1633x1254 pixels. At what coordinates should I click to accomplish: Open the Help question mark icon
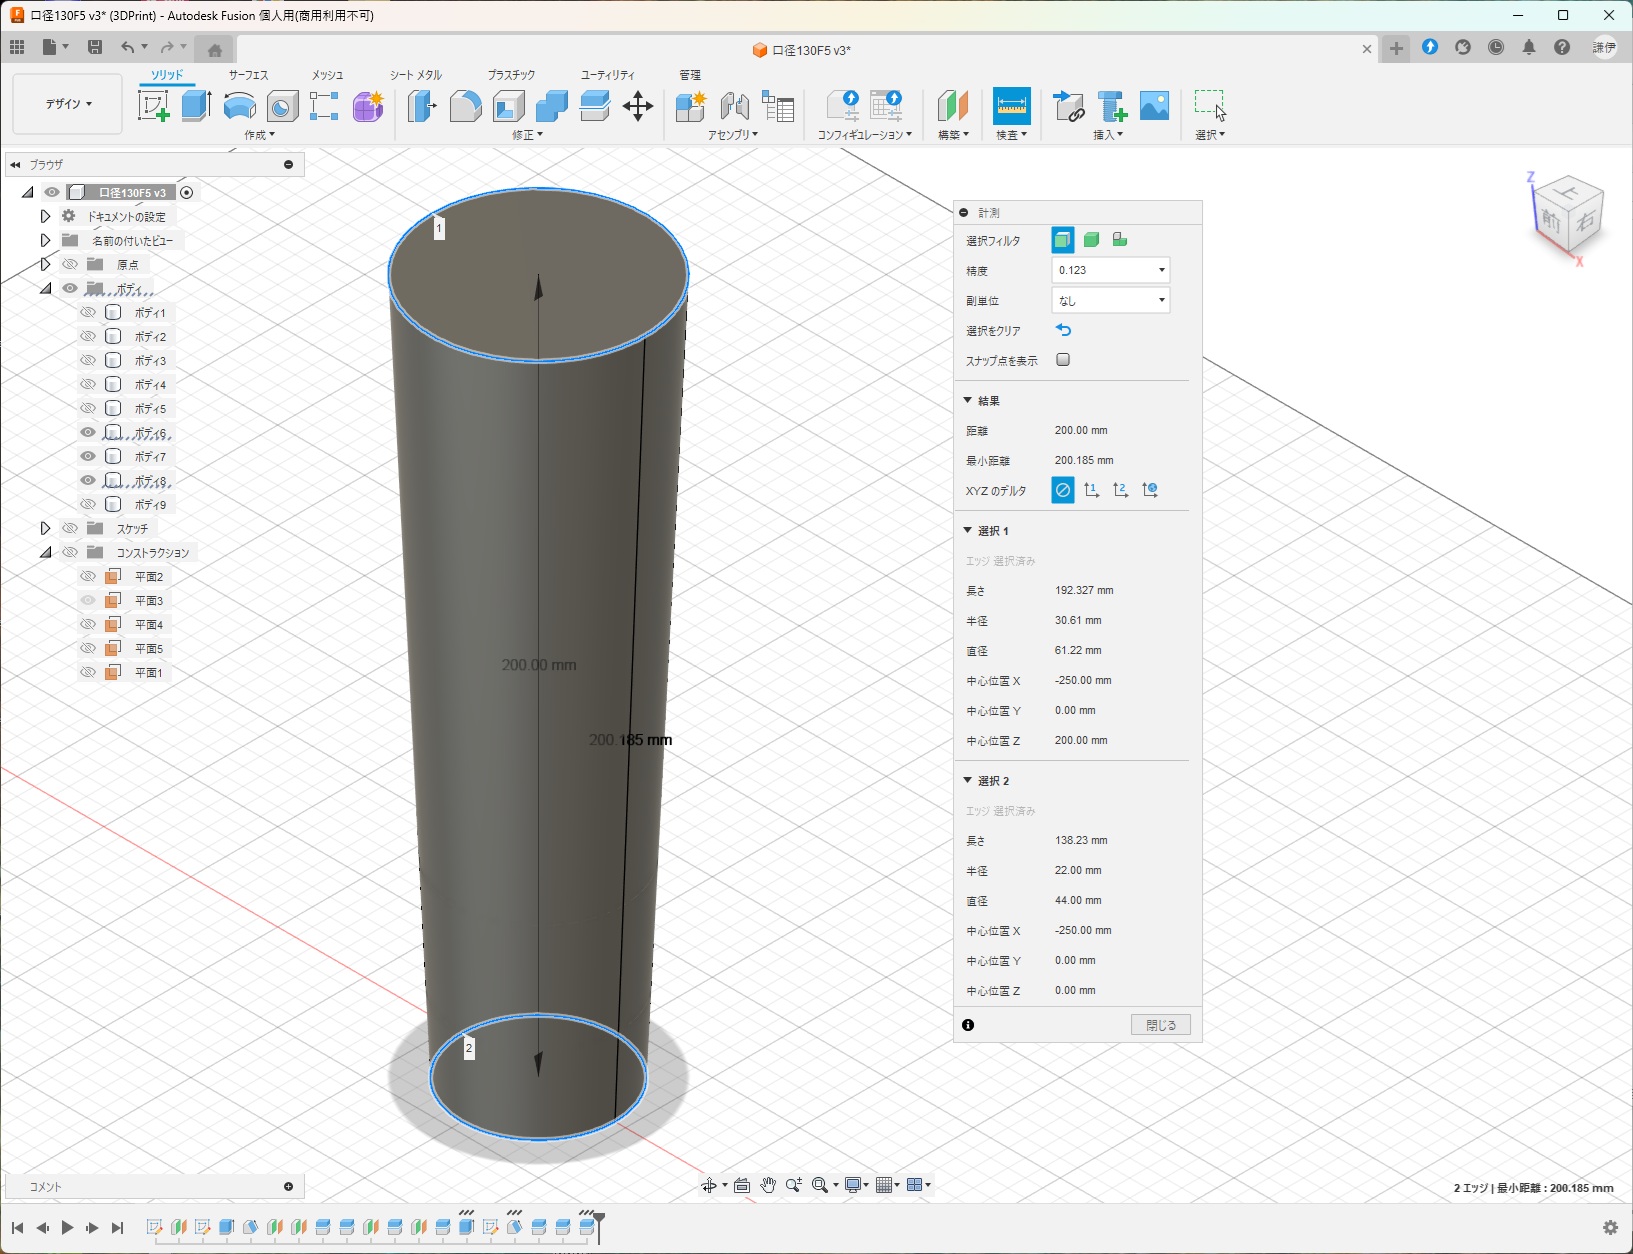pyautogui.click(x=1562, y=47)
